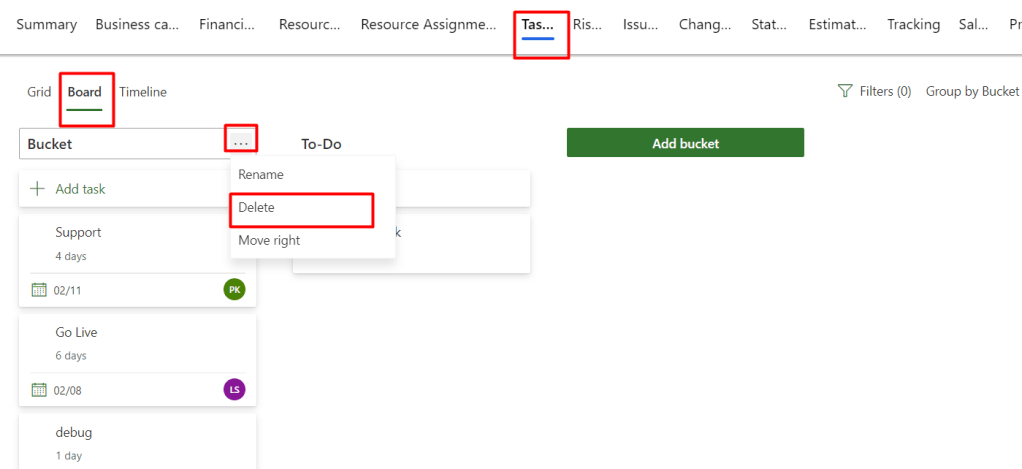This screenshot has width=1022, height=469.
Task: Click the Filters funnel icon
Action: tap(845, 91)
